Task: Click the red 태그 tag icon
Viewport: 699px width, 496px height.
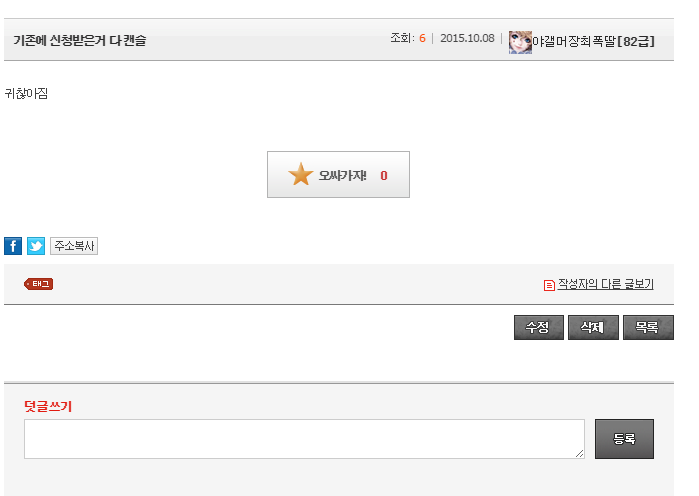Action: pyautogui.click(x=39, y=284)
